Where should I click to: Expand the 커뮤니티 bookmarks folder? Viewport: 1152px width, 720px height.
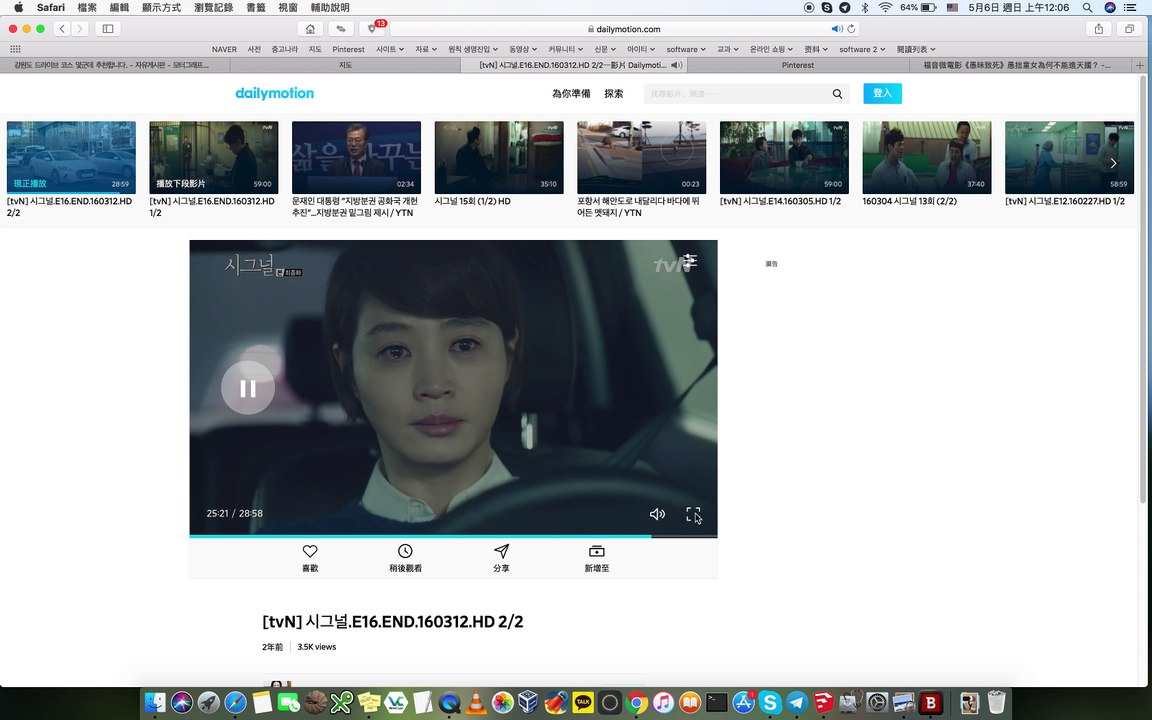pyautogui.click(x=566, y=49)
